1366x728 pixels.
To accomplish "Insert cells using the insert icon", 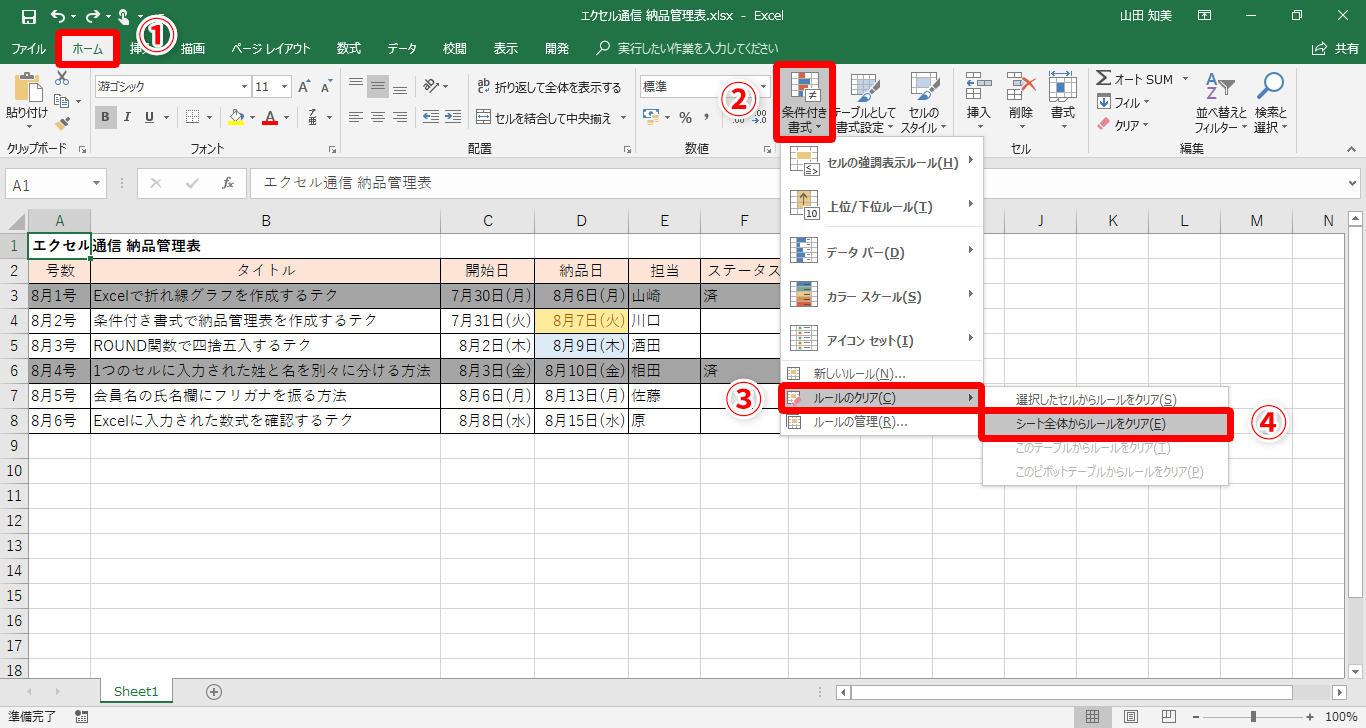I will (979, 102).
